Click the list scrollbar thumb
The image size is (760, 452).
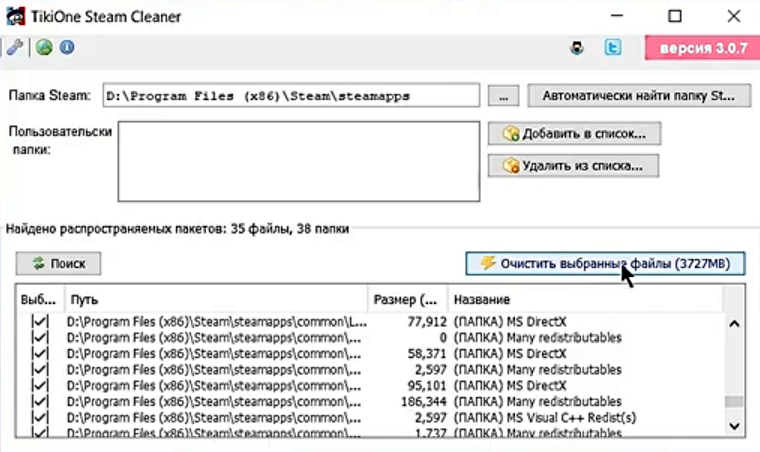point(734,402)
